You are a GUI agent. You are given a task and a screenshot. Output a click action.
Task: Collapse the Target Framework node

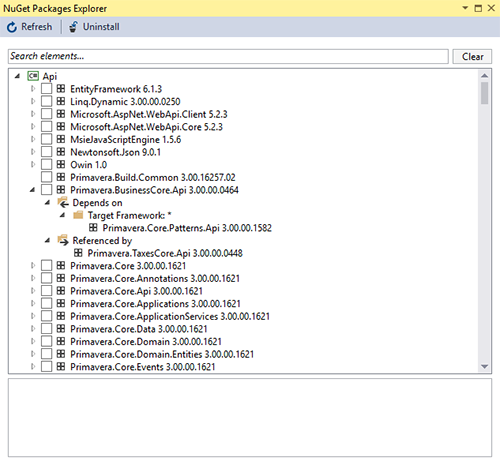63,215
